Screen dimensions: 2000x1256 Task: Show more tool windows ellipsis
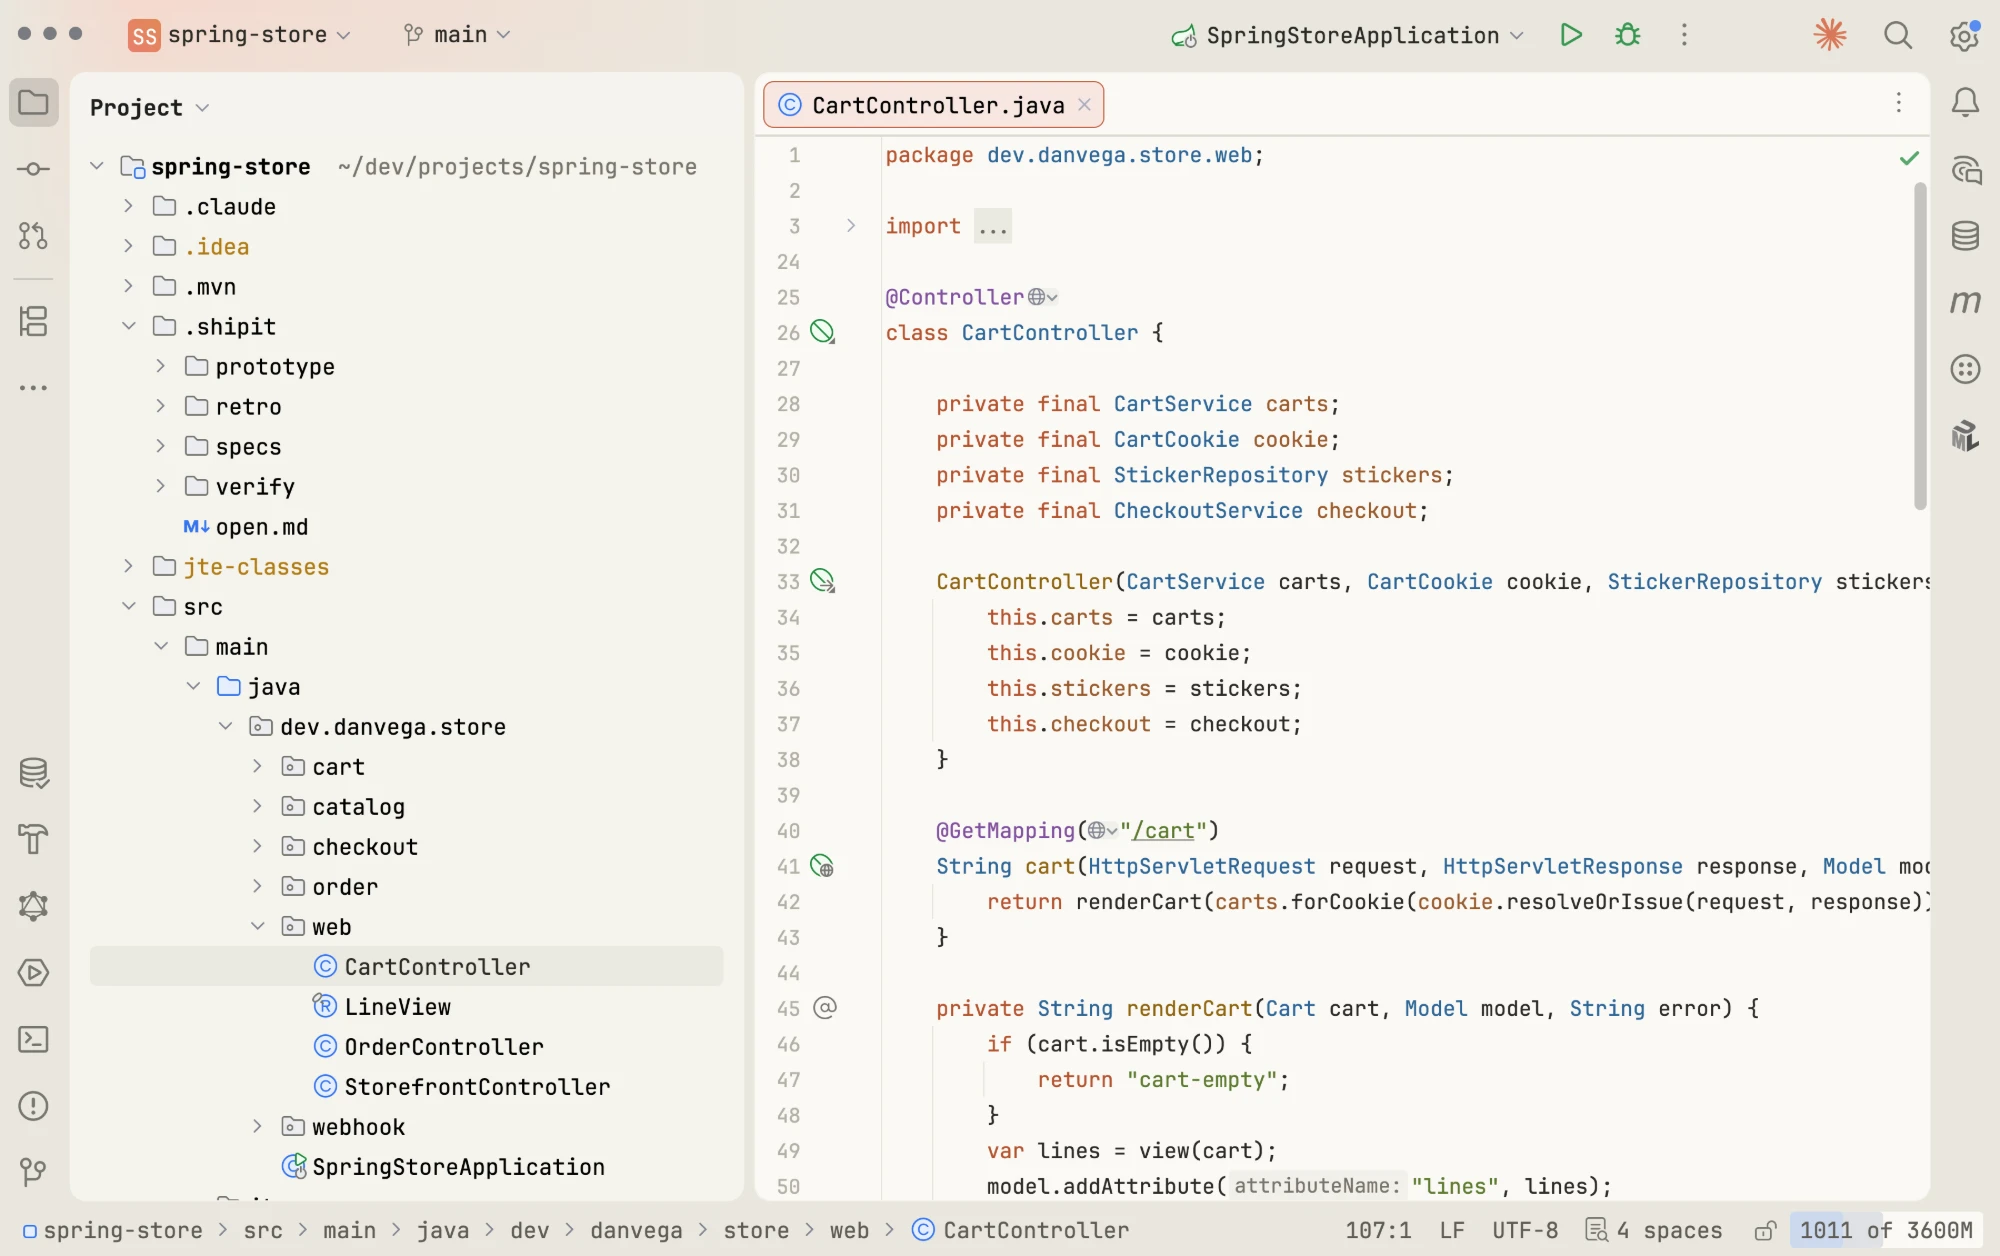[33, 388]
